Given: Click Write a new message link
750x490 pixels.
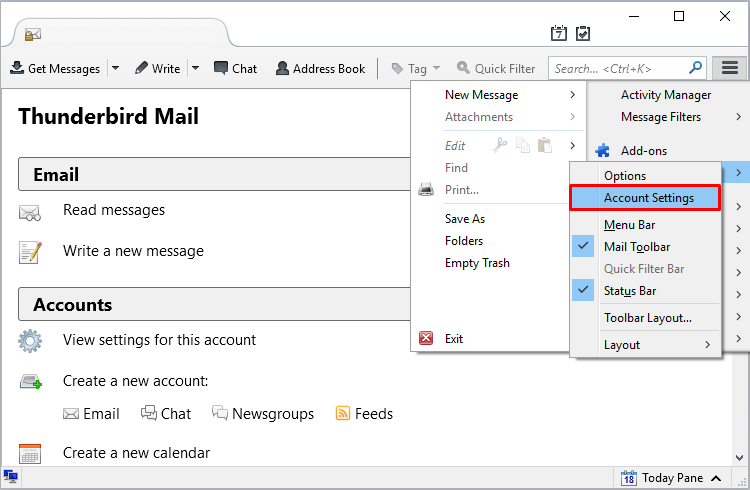Looking at the screenshot, I should (133, 251).
